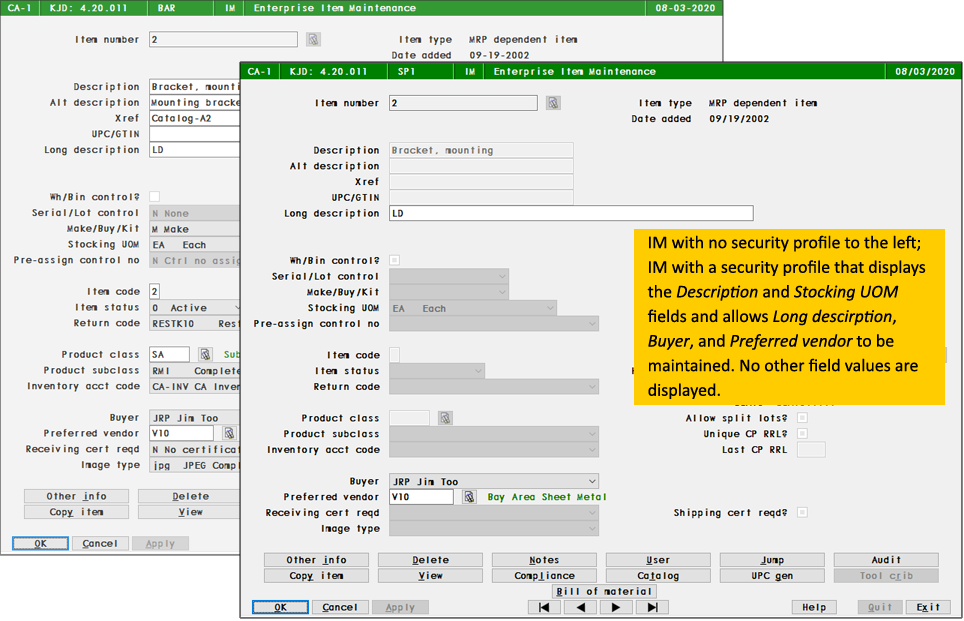The height and width of the screenshot is (621, 964).
Task: Open Product subclass dropdown in front window
Action: click(494, 433)
